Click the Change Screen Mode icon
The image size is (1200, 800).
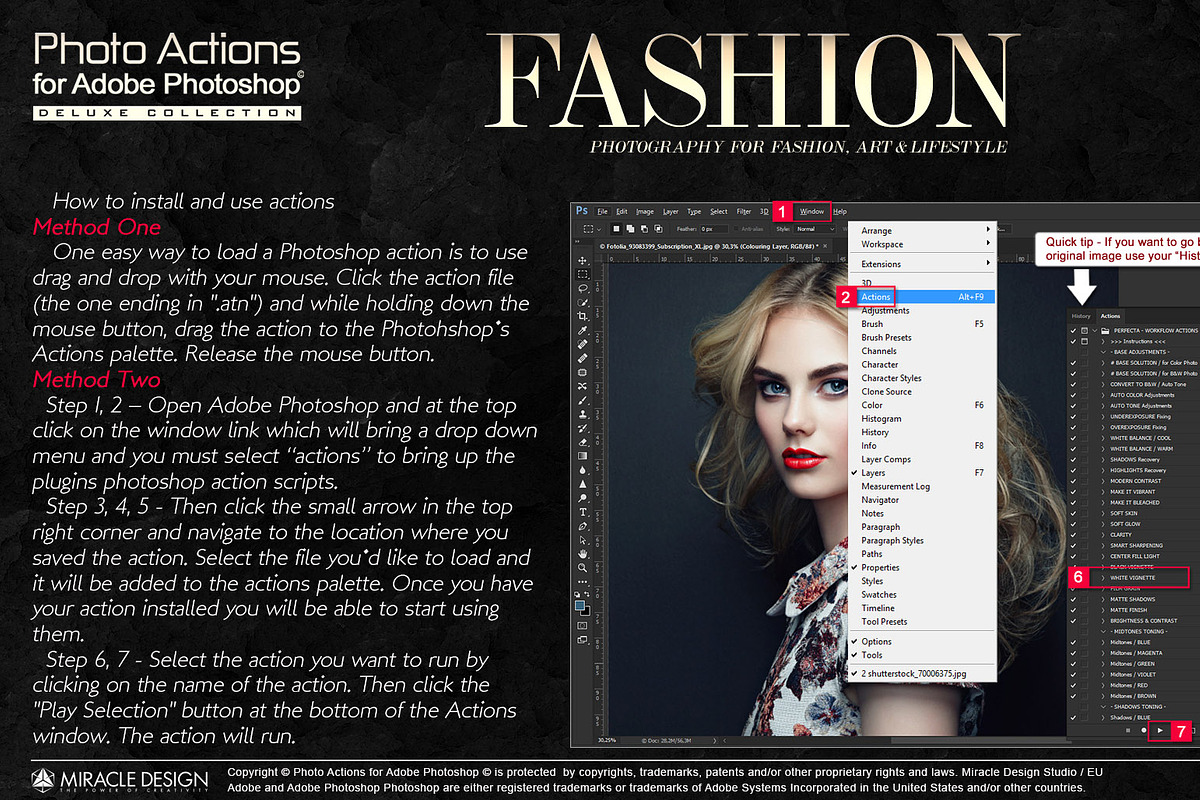(582, 639)
